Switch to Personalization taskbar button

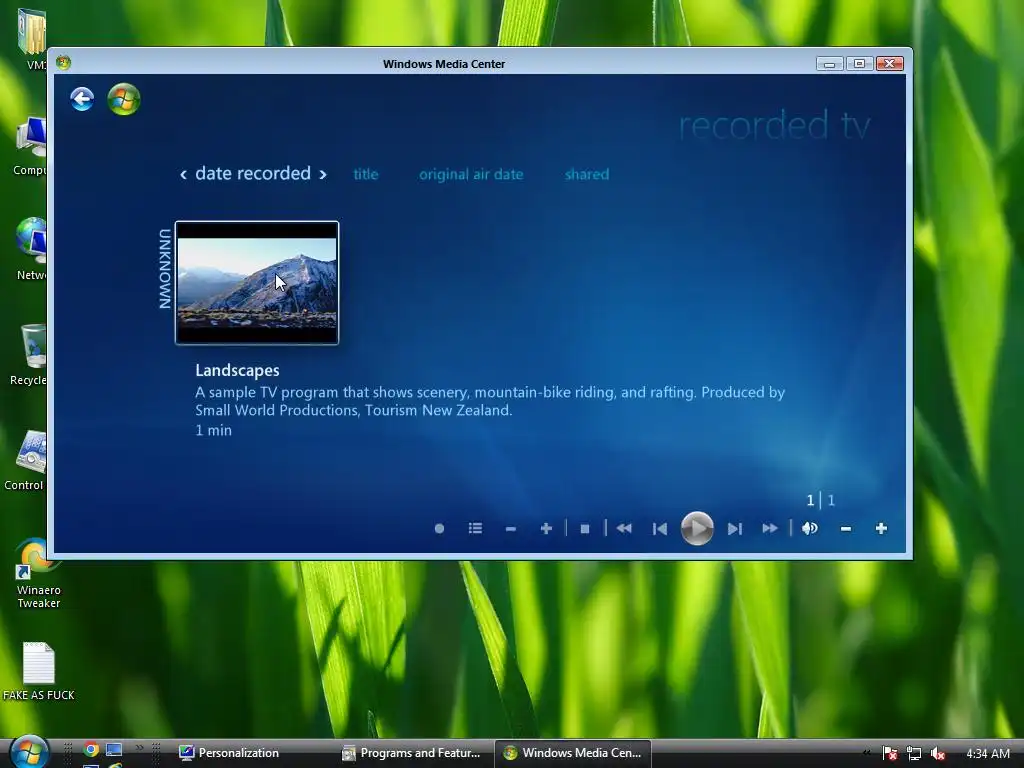coord(248,753)
